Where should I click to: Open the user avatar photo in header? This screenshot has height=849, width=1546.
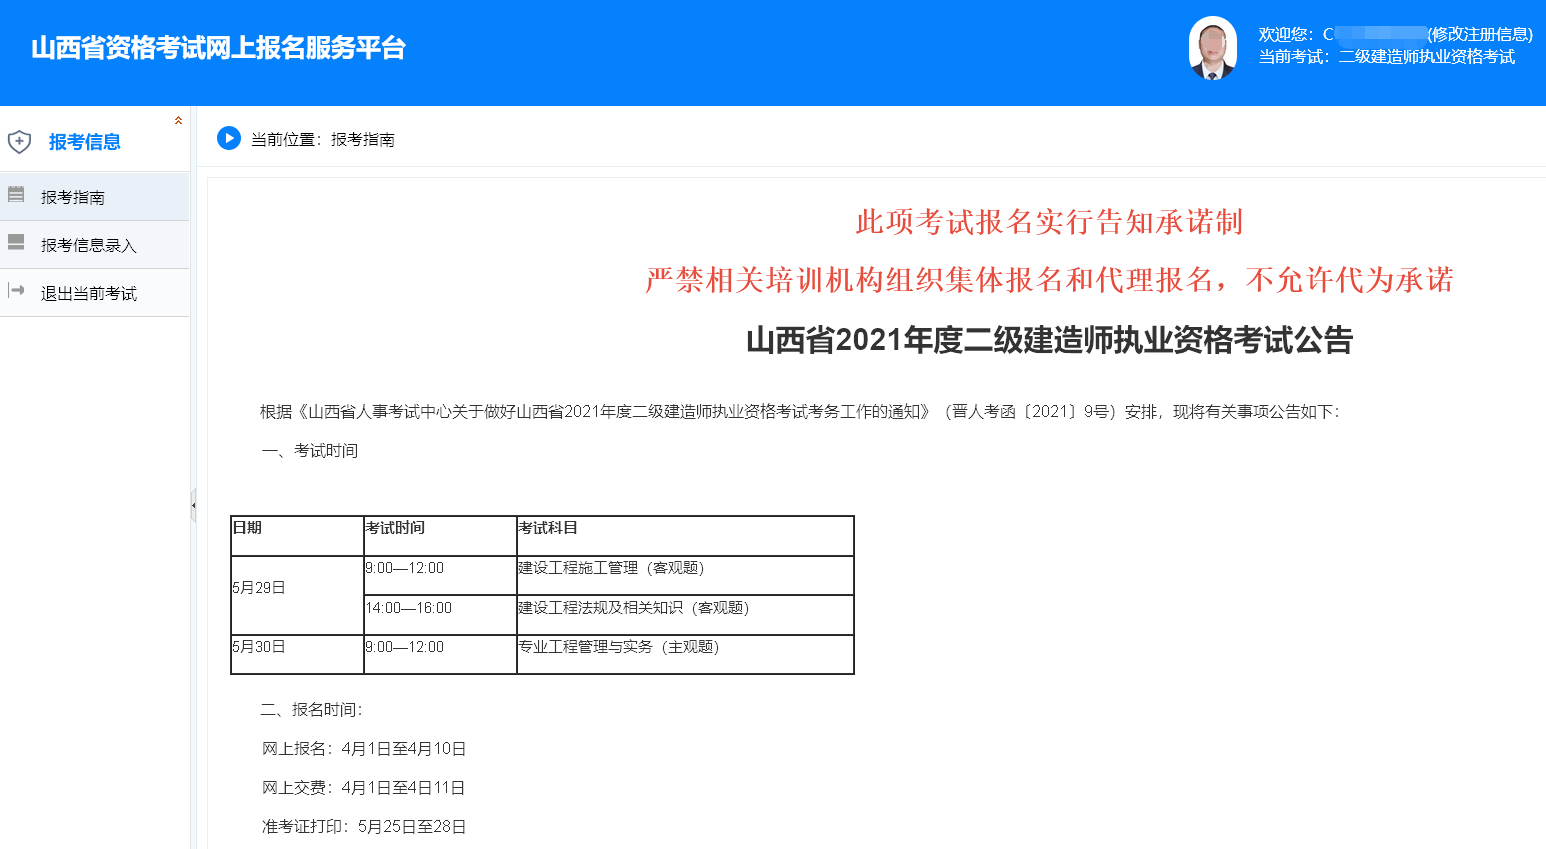1213,47
